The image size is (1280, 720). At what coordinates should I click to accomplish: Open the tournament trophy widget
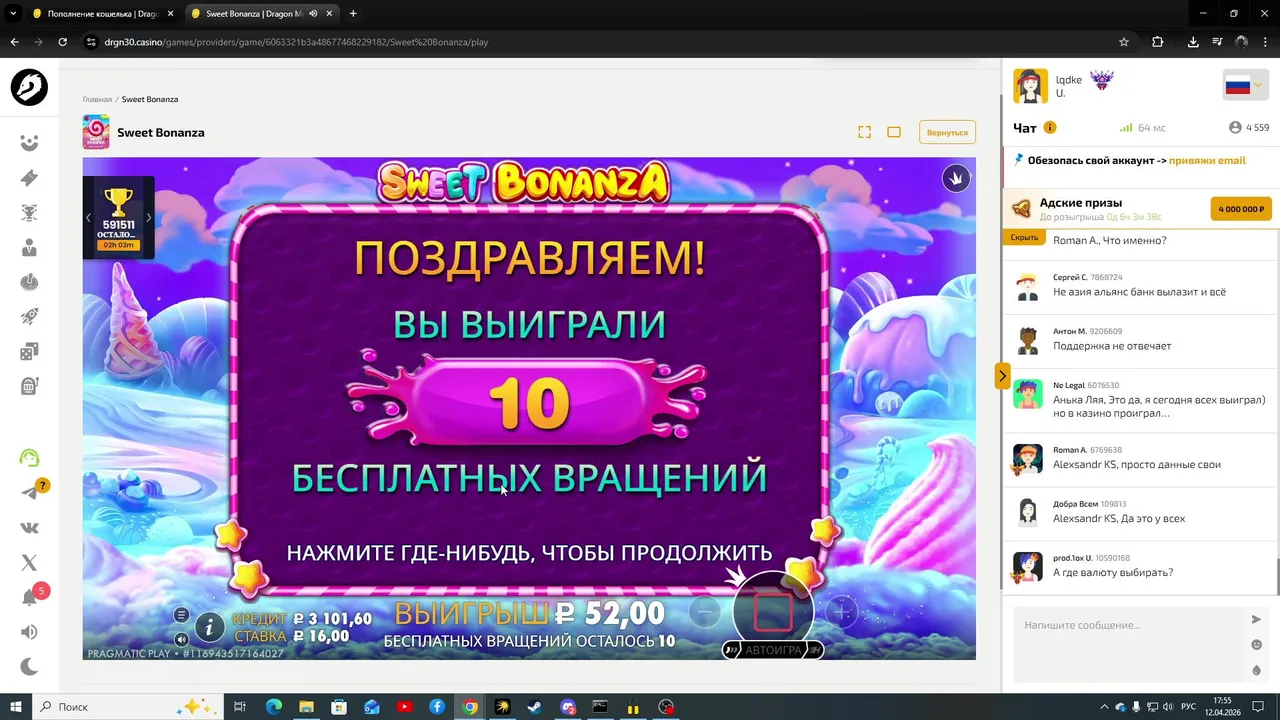pos(118,217)
